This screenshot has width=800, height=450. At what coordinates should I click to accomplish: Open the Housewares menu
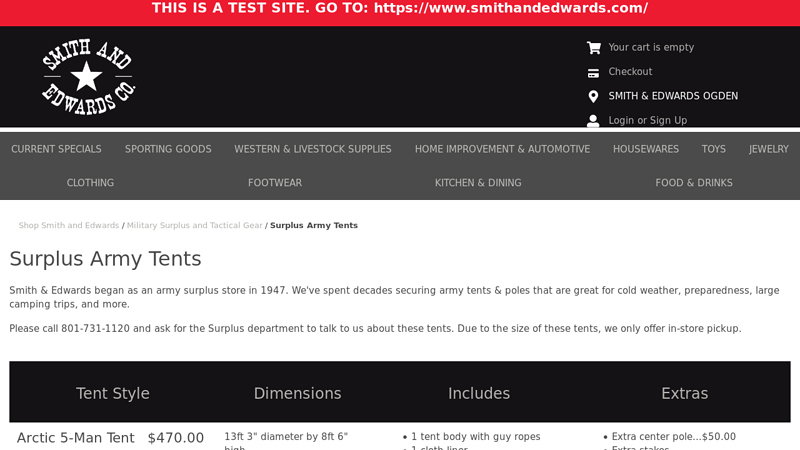[646, 149]
